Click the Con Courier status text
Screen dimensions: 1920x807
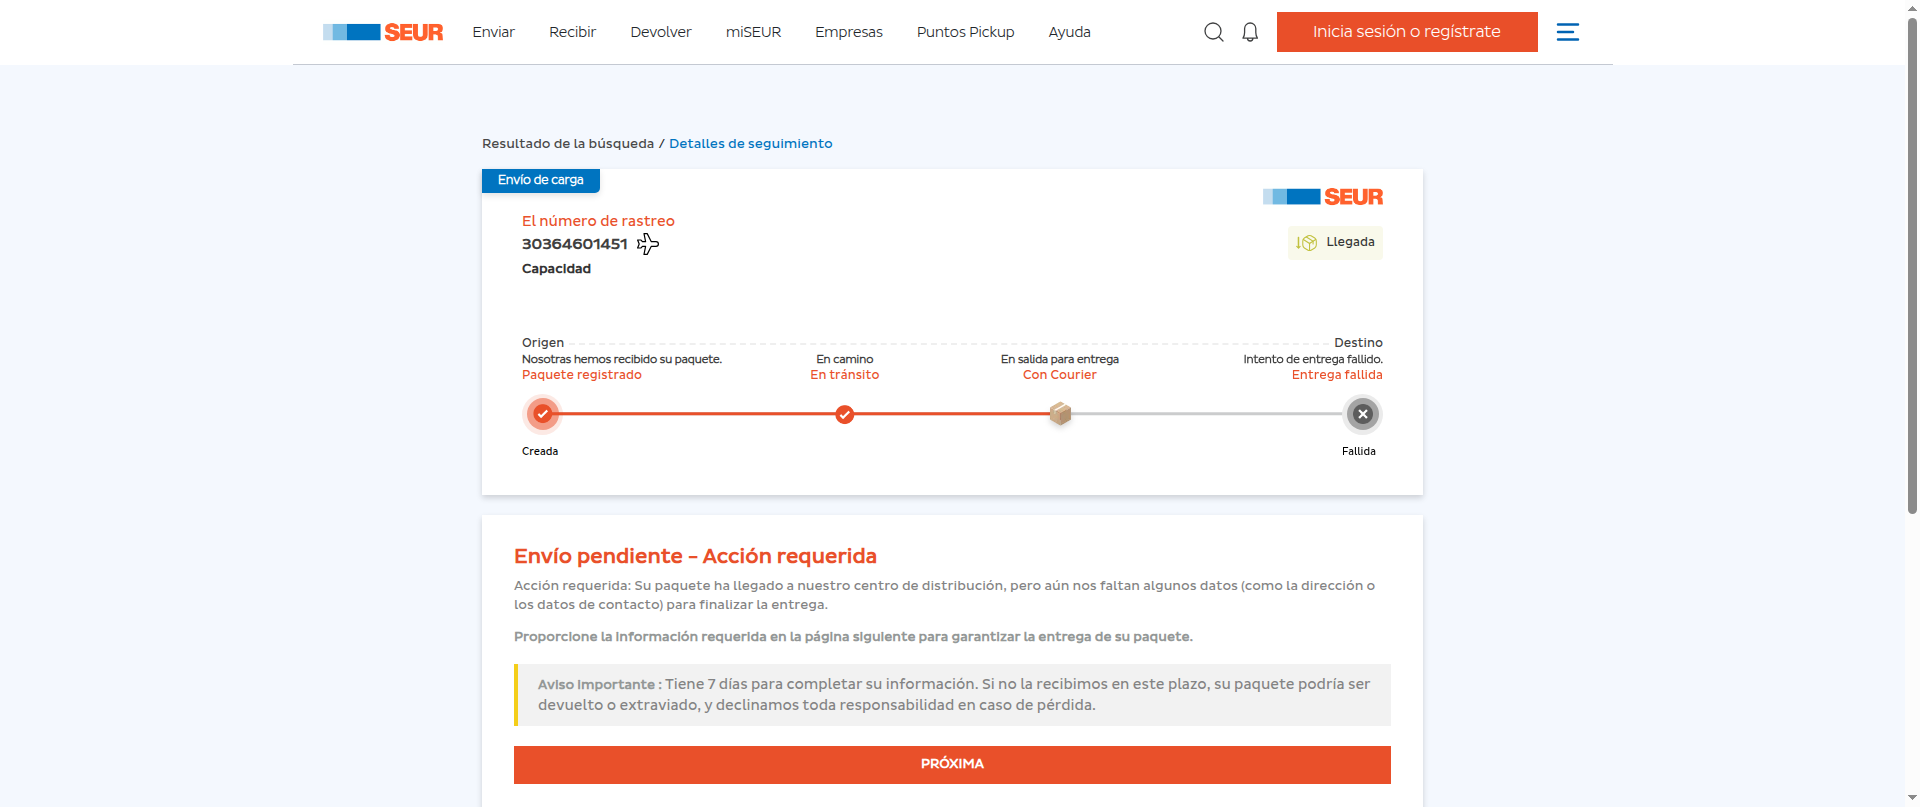point(1059,375)
